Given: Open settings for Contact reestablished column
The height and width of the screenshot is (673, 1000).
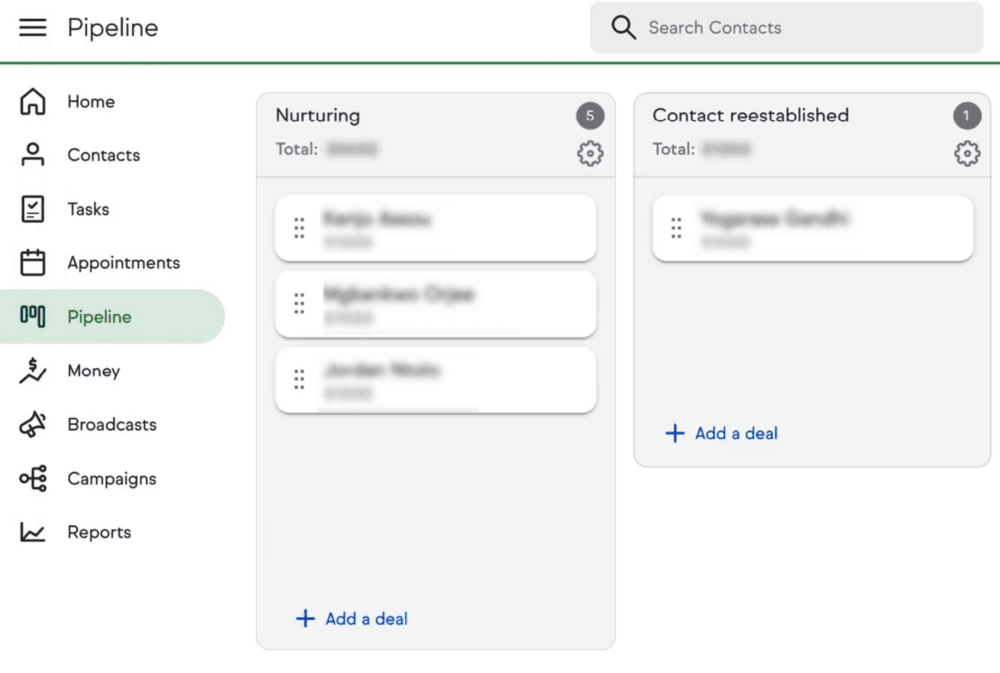Looking at the screenshot, I should coord(966,154).
